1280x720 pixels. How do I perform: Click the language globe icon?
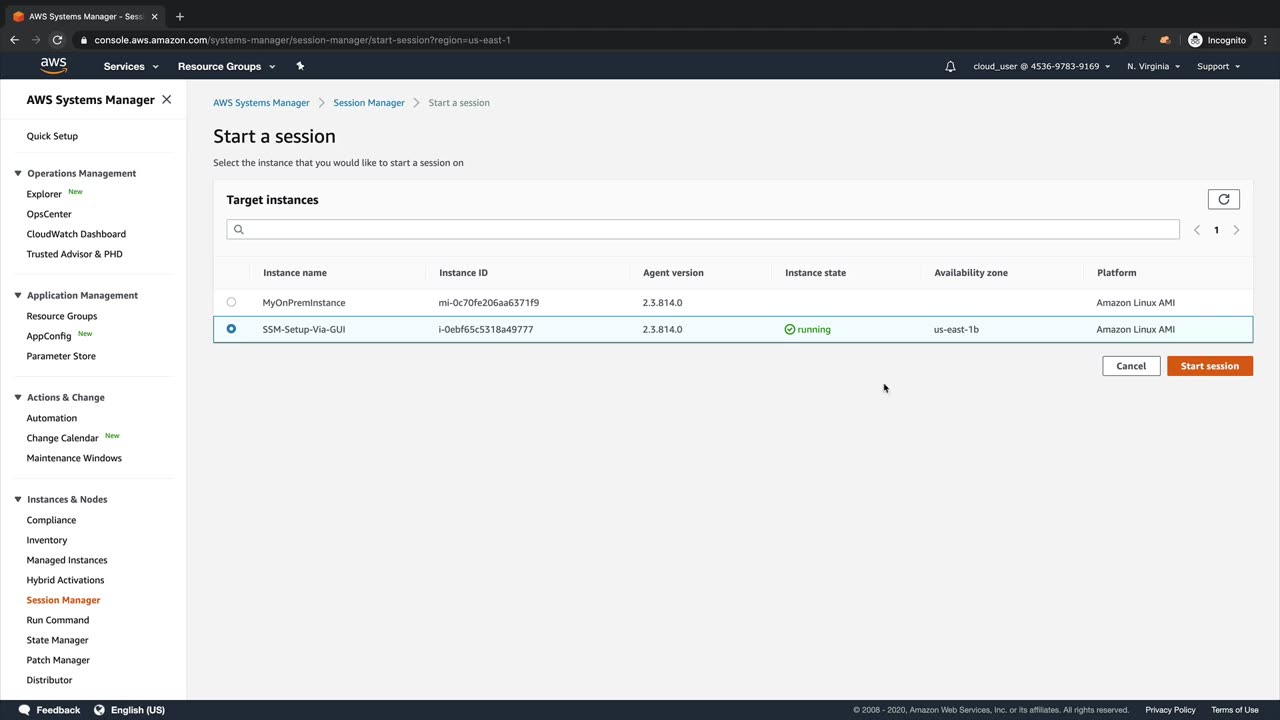(x=99, y=710)
